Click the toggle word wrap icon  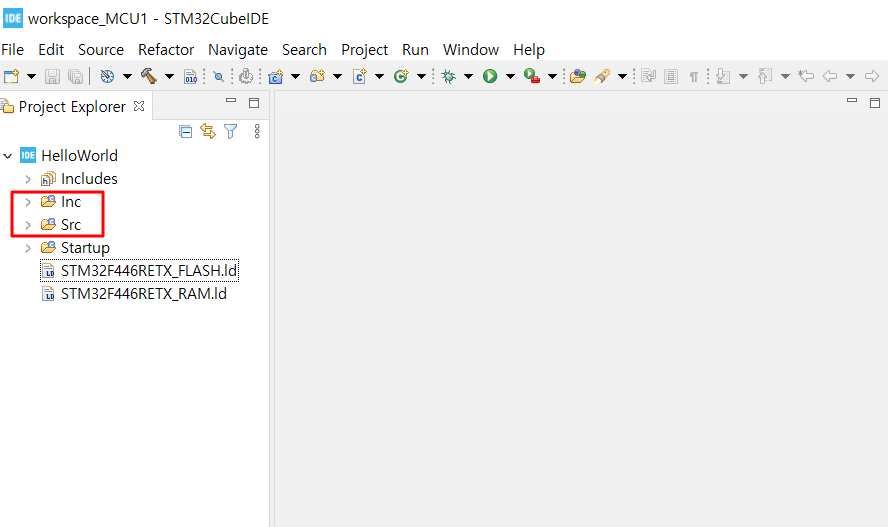pyautogui.click(x=648, y=76)
